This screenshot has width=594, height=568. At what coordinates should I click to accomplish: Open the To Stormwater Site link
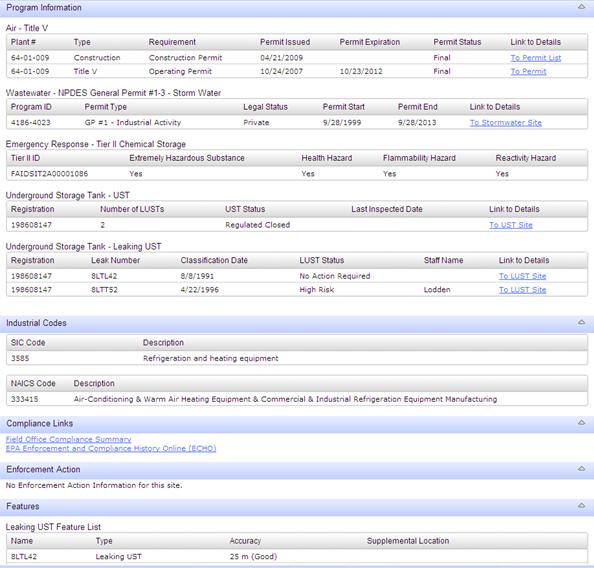[x=505, y=123]
